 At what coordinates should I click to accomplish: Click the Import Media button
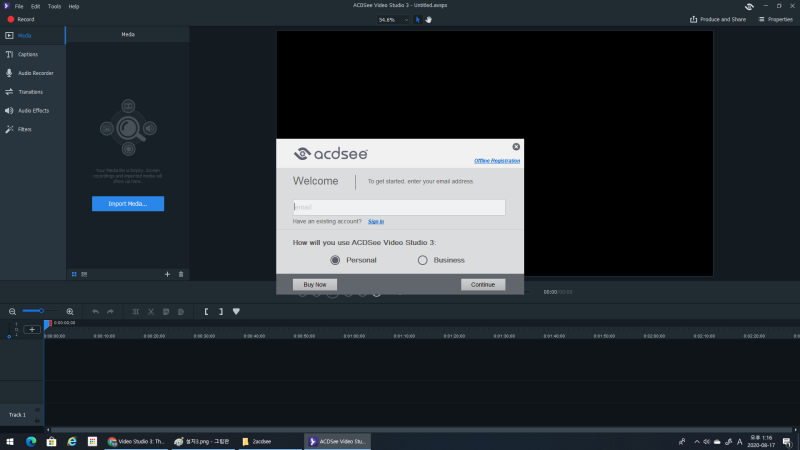coord(128,204)
